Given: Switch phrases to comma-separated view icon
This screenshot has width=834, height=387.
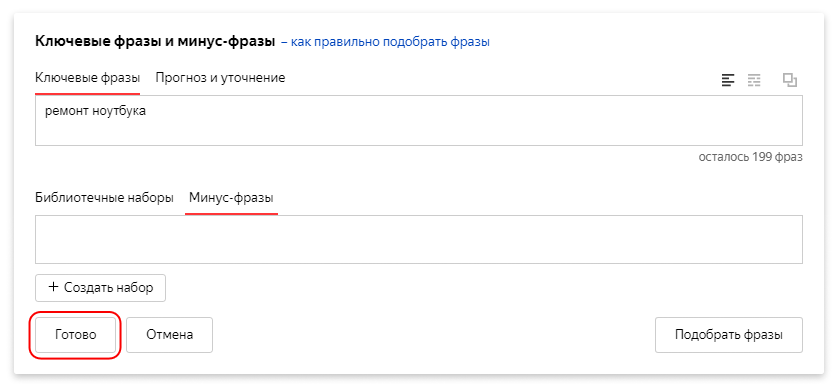Looking at the screenshot, I should 754,80.
